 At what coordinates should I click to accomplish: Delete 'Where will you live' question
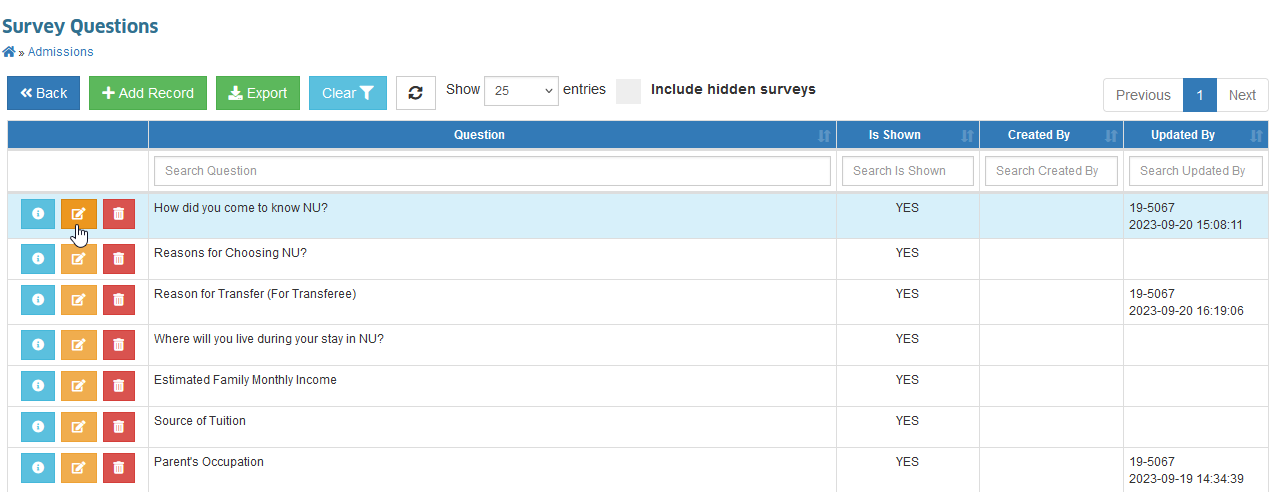[x=119, y=345]
